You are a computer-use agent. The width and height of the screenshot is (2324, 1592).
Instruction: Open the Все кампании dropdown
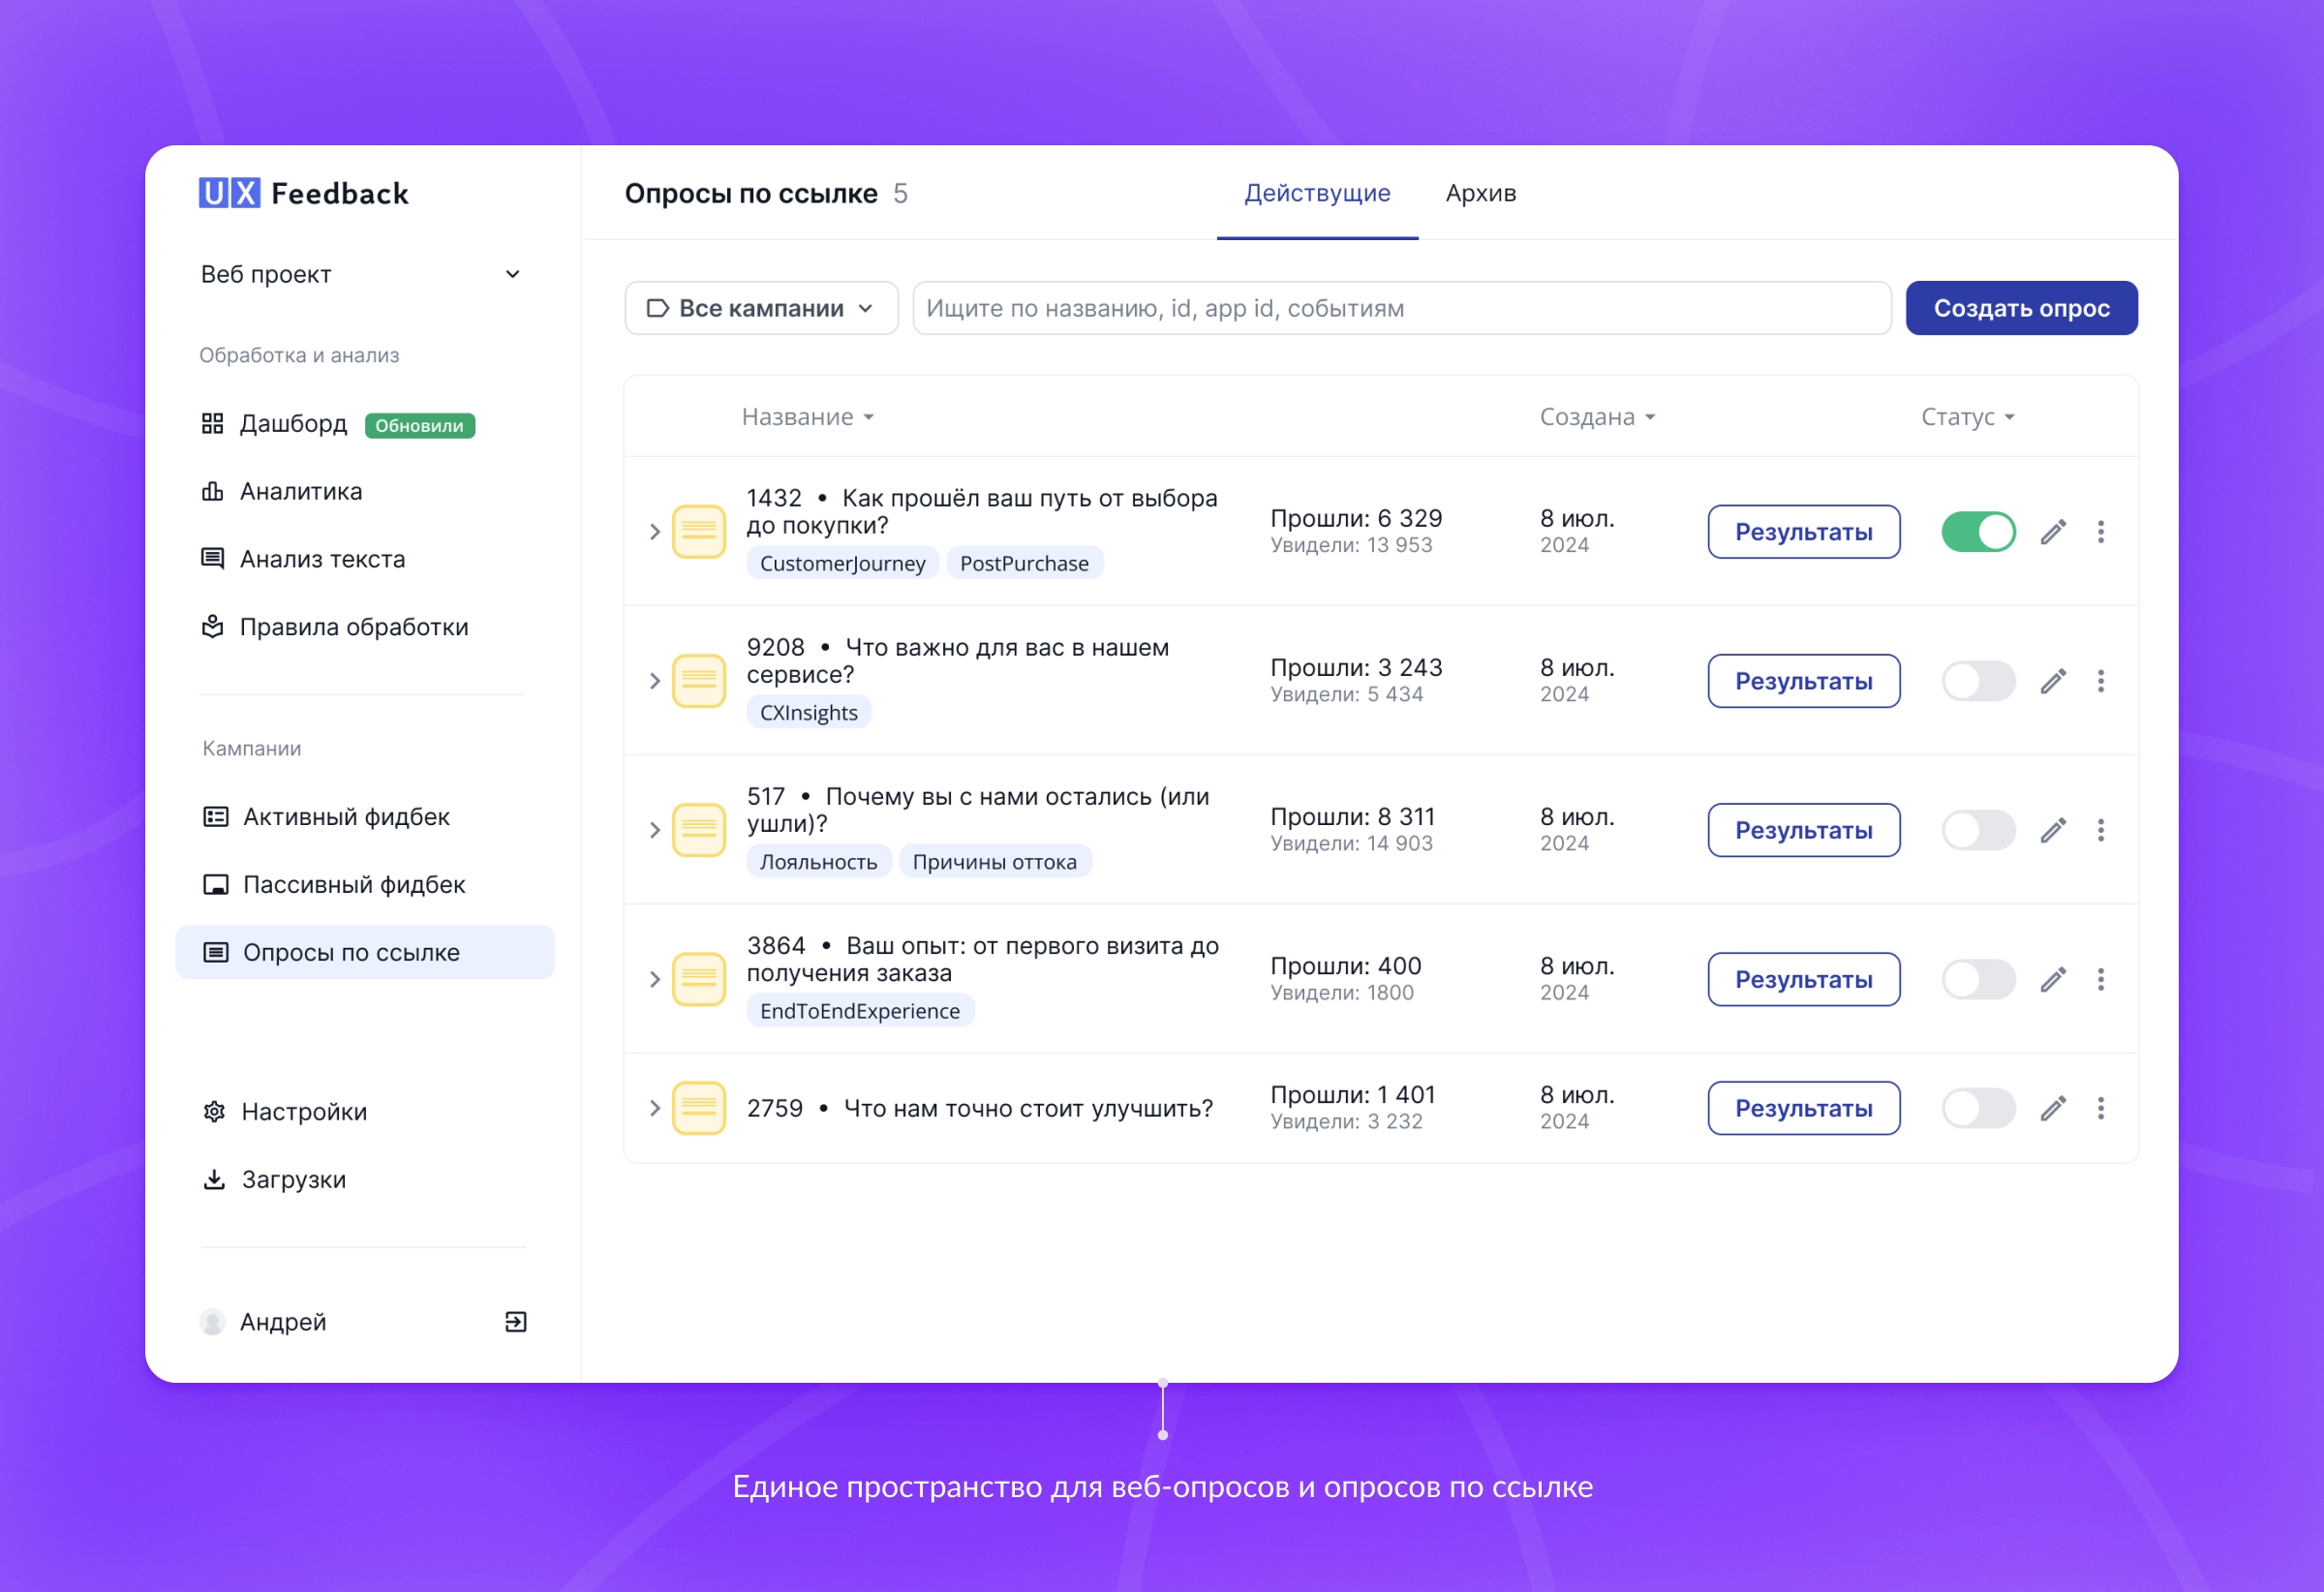761,308
